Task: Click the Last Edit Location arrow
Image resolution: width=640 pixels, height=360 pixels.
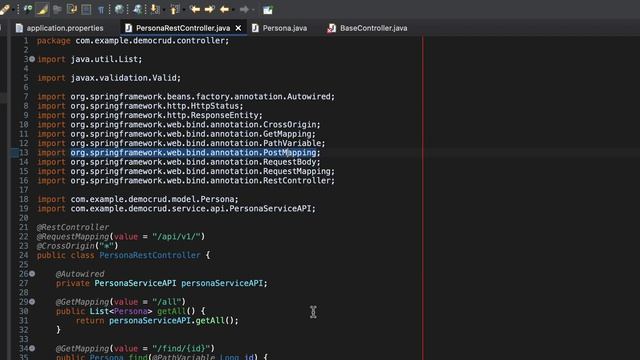Action: click(x=195, y=9)
